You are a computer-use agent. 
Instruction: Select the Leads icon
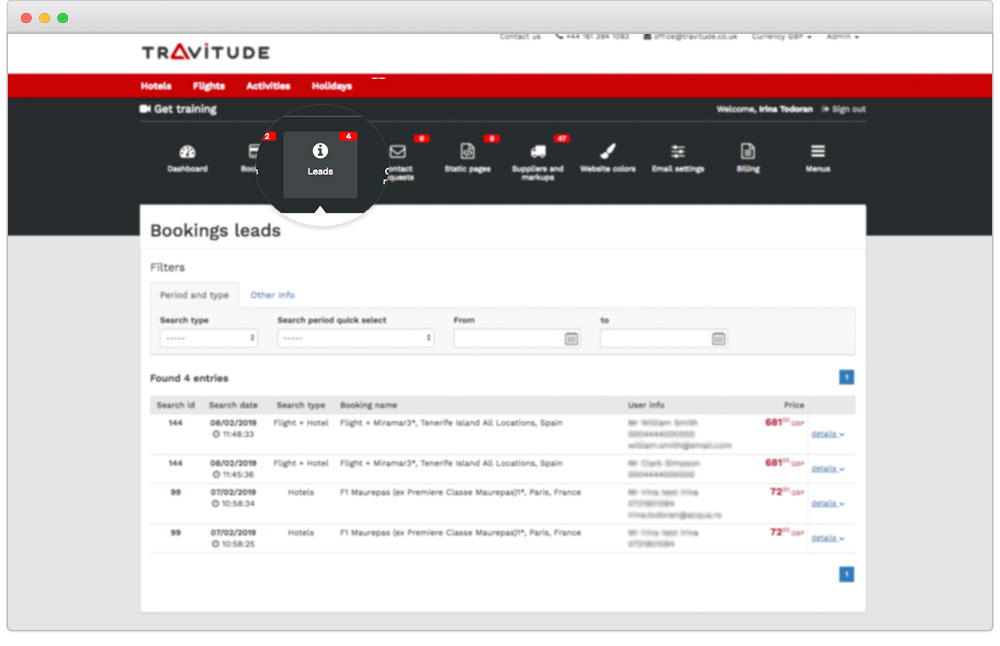320,160
